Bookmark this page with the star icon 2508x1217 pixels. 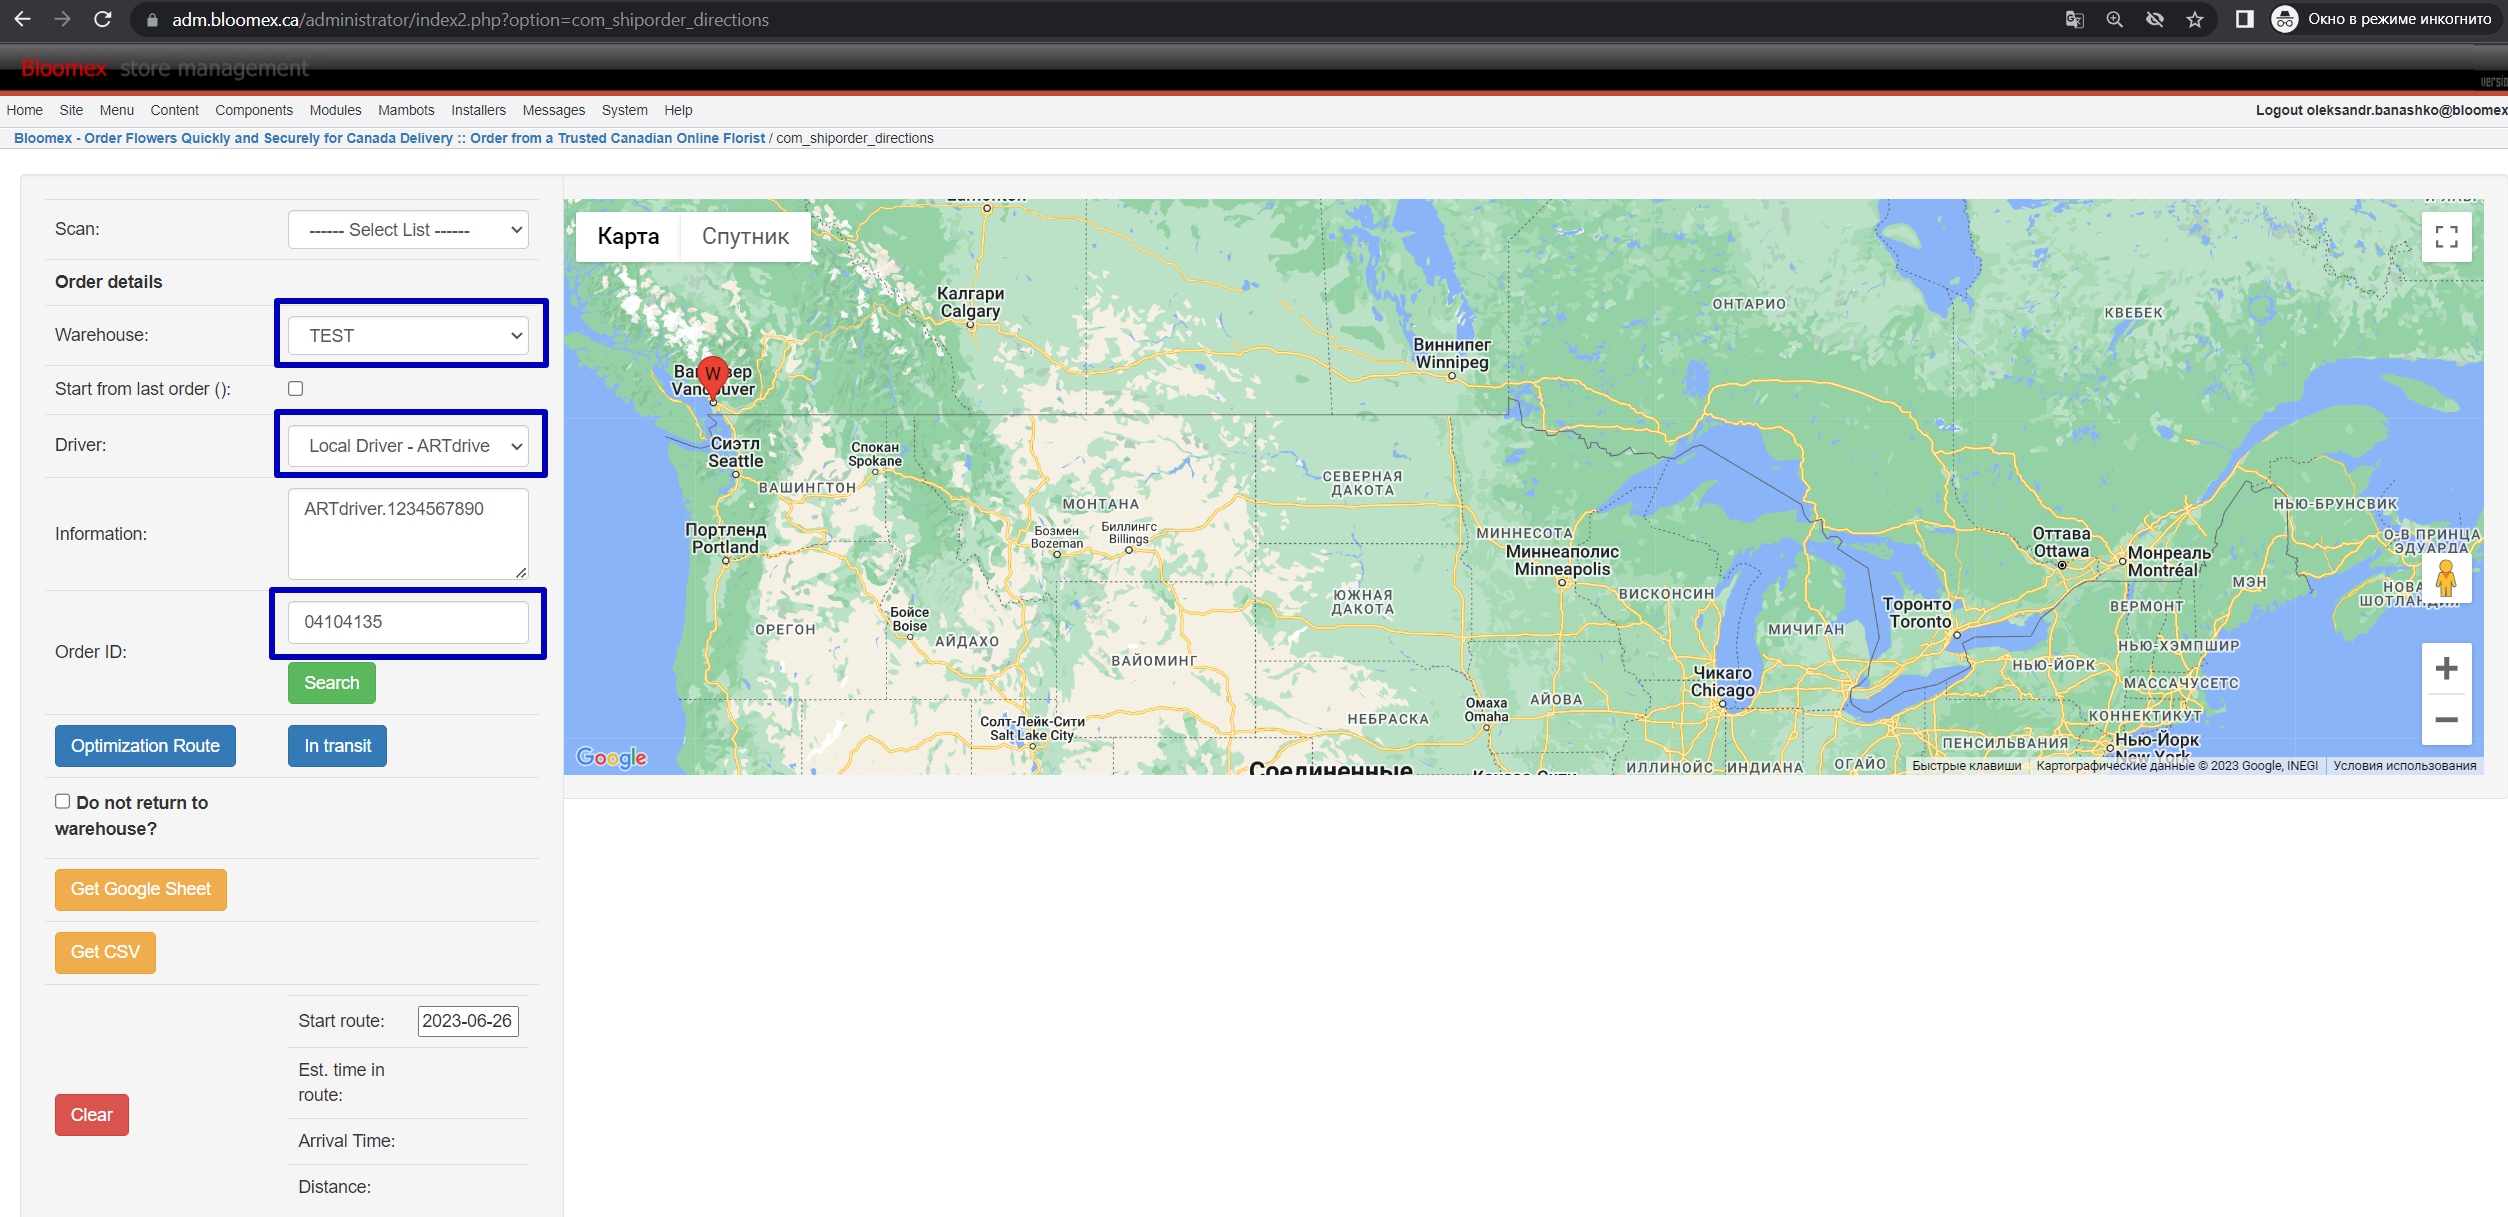click(2195, 19)
